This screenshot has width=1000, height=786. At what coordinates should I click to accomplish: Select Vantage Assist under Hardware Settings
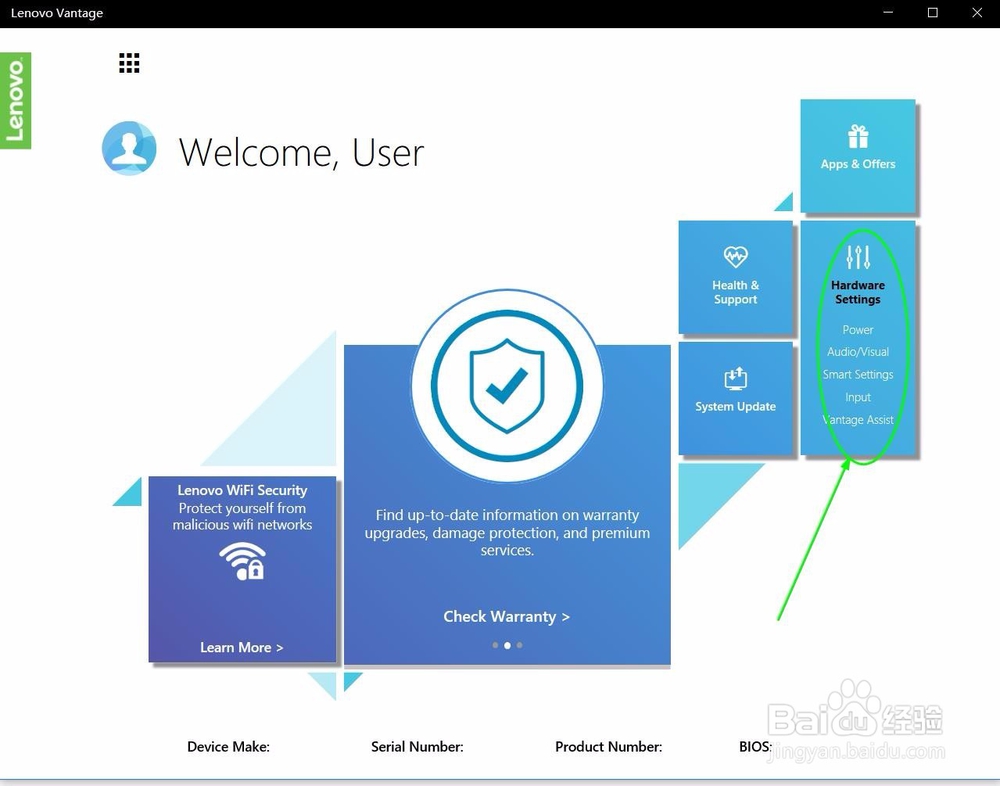pyautogui.click(x=858, y=420)
